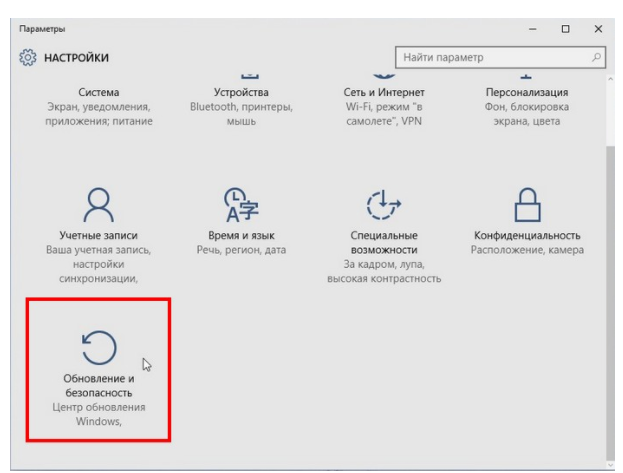Click the scrollbar down arrow
This screenshot has height=473, width=623.
point(610,464)
